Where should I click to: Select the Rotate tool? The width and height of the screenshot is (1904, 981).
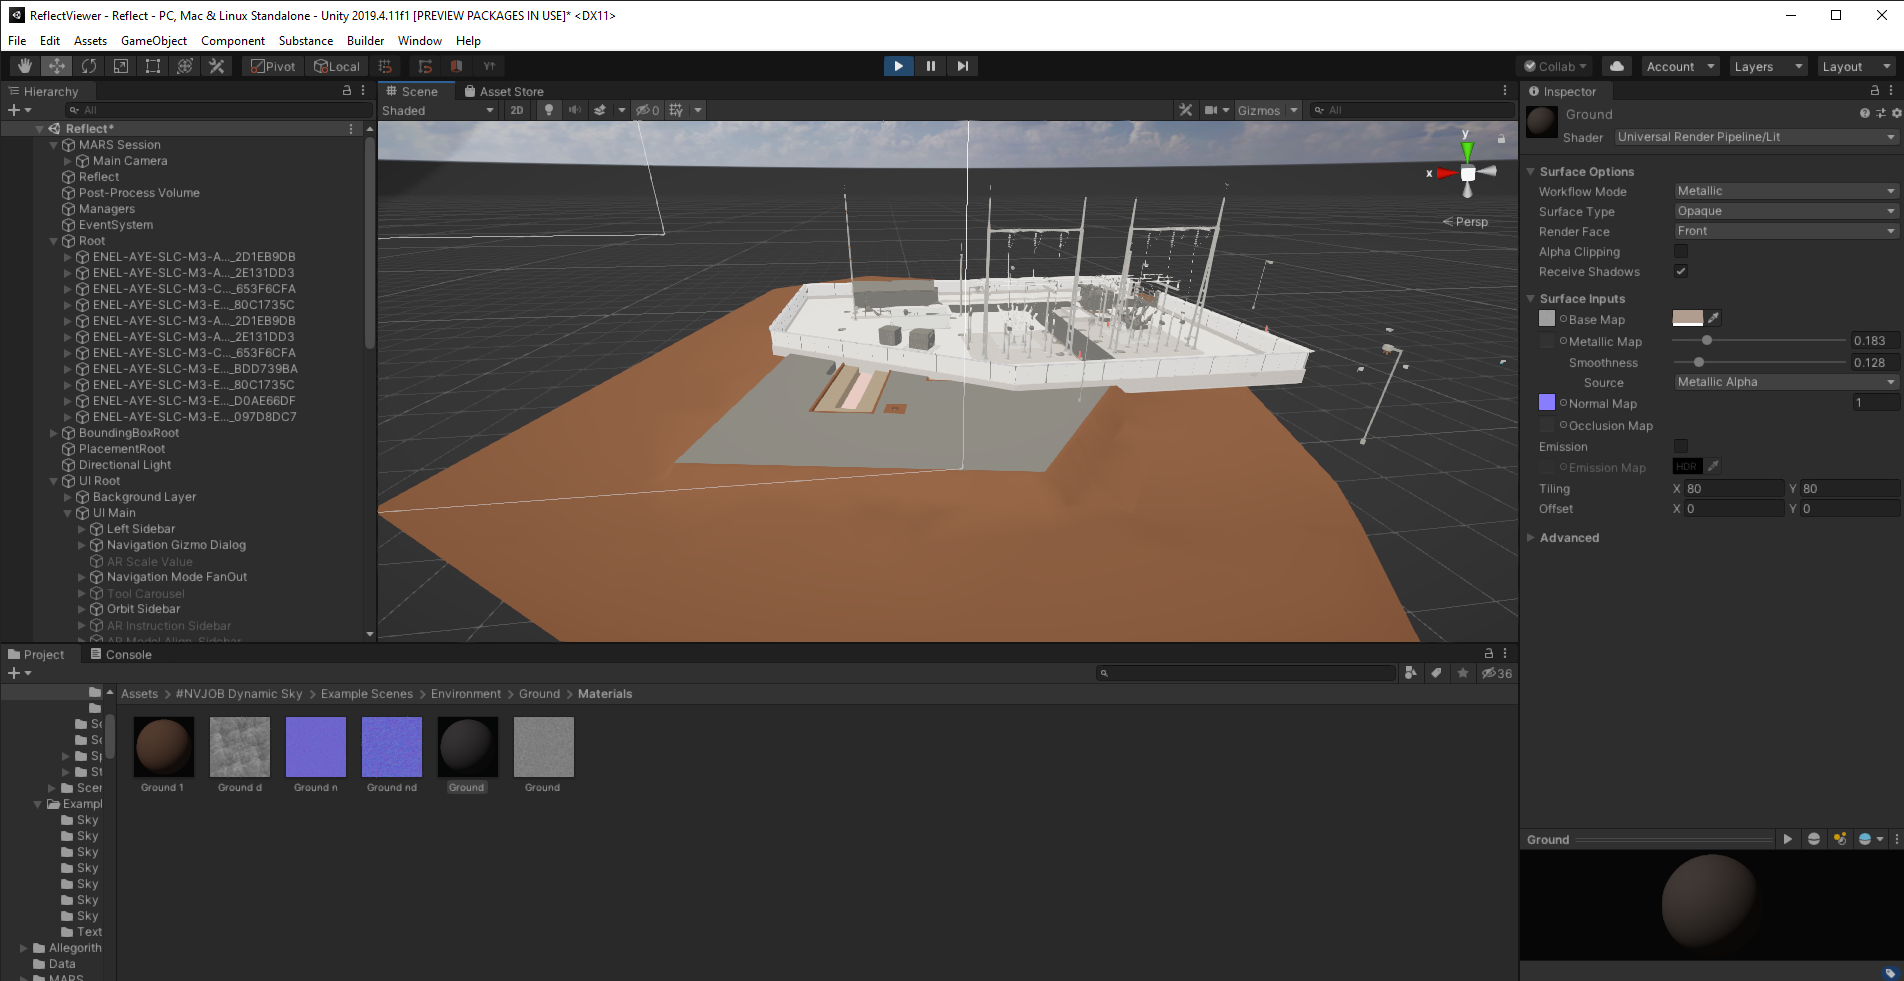pos(89,66)
